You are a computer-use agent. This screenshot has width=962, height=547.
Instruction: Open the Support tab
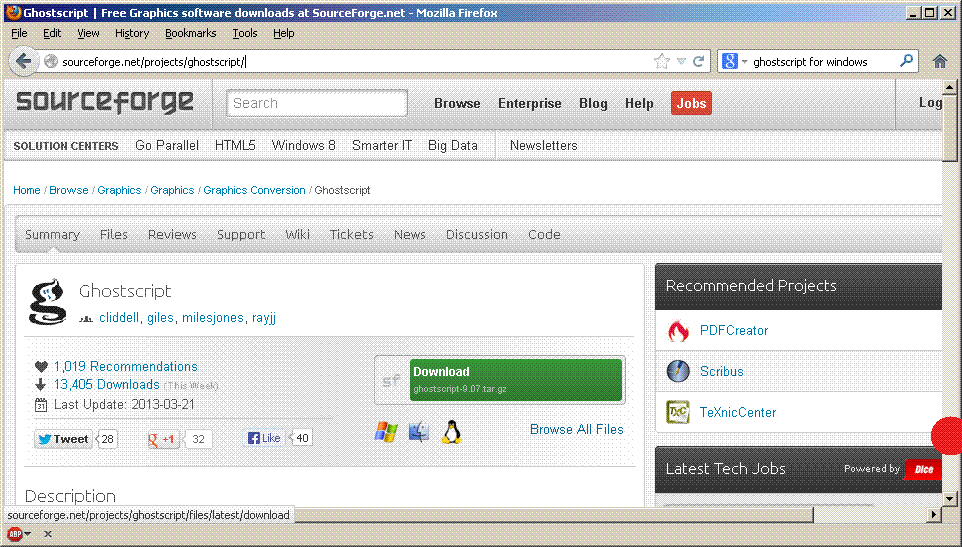[240, 234]
